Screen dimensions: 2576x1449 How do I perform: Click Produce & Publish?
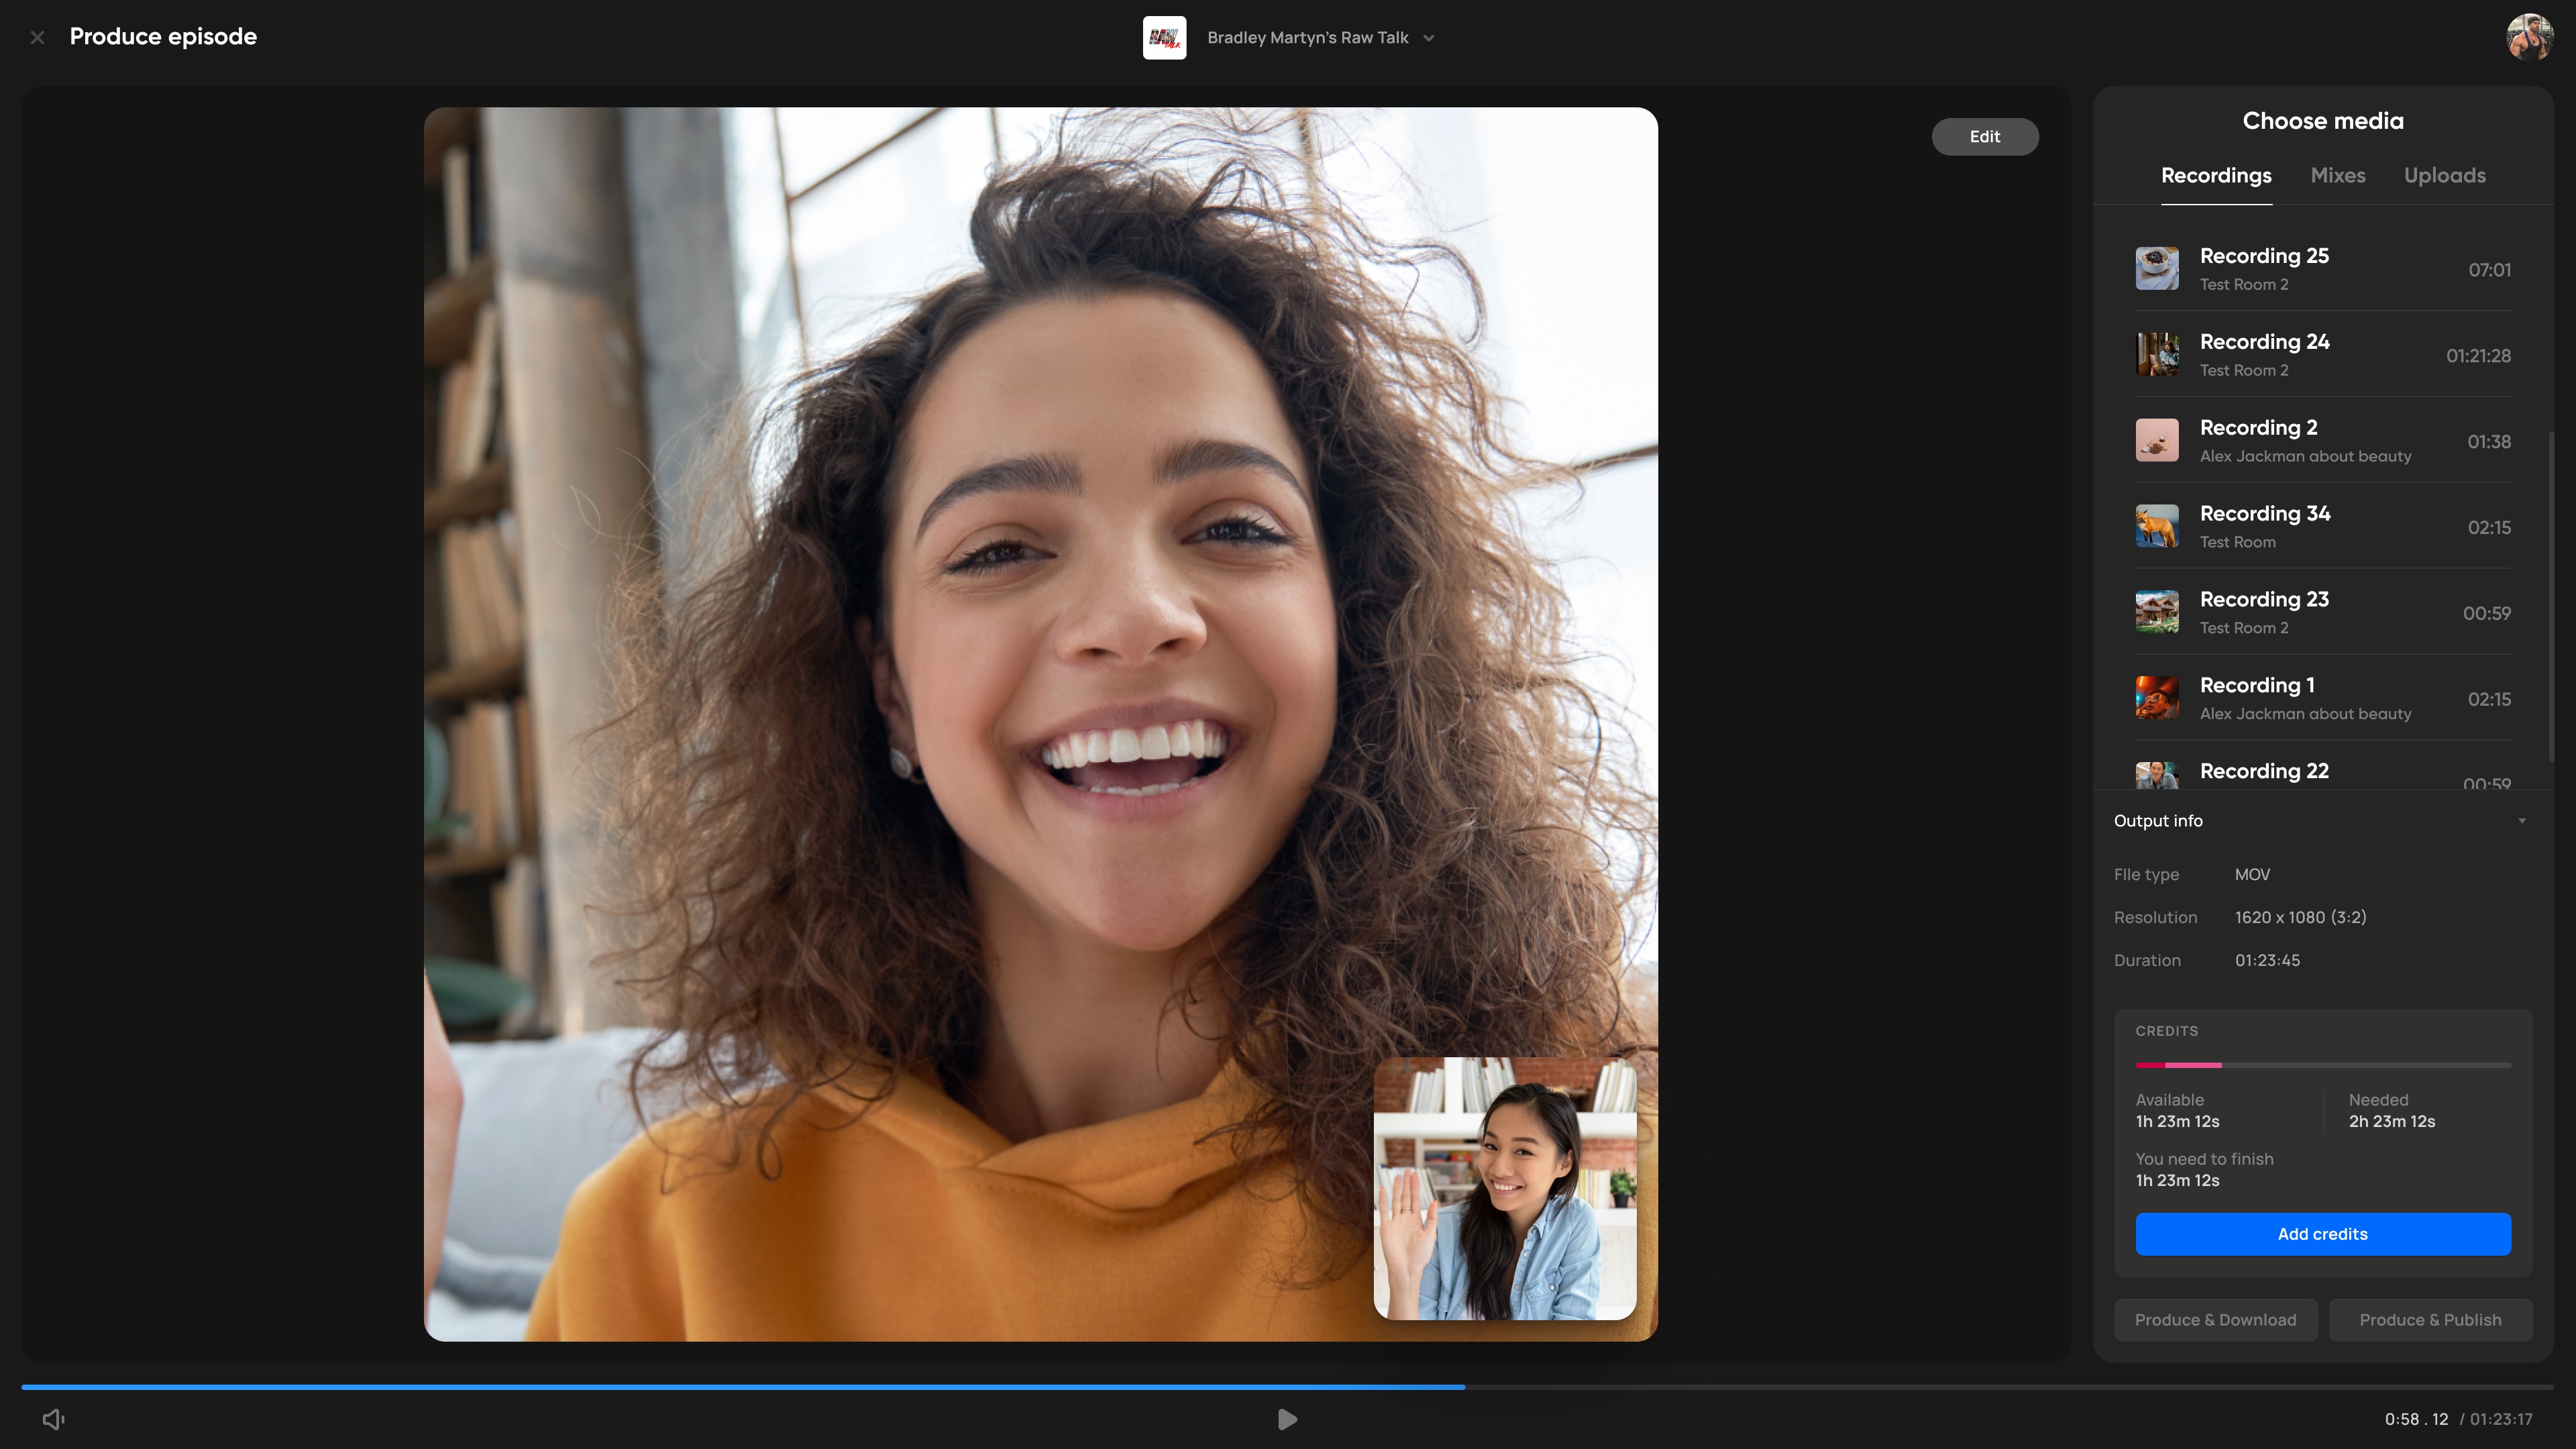[2430, 1320]
